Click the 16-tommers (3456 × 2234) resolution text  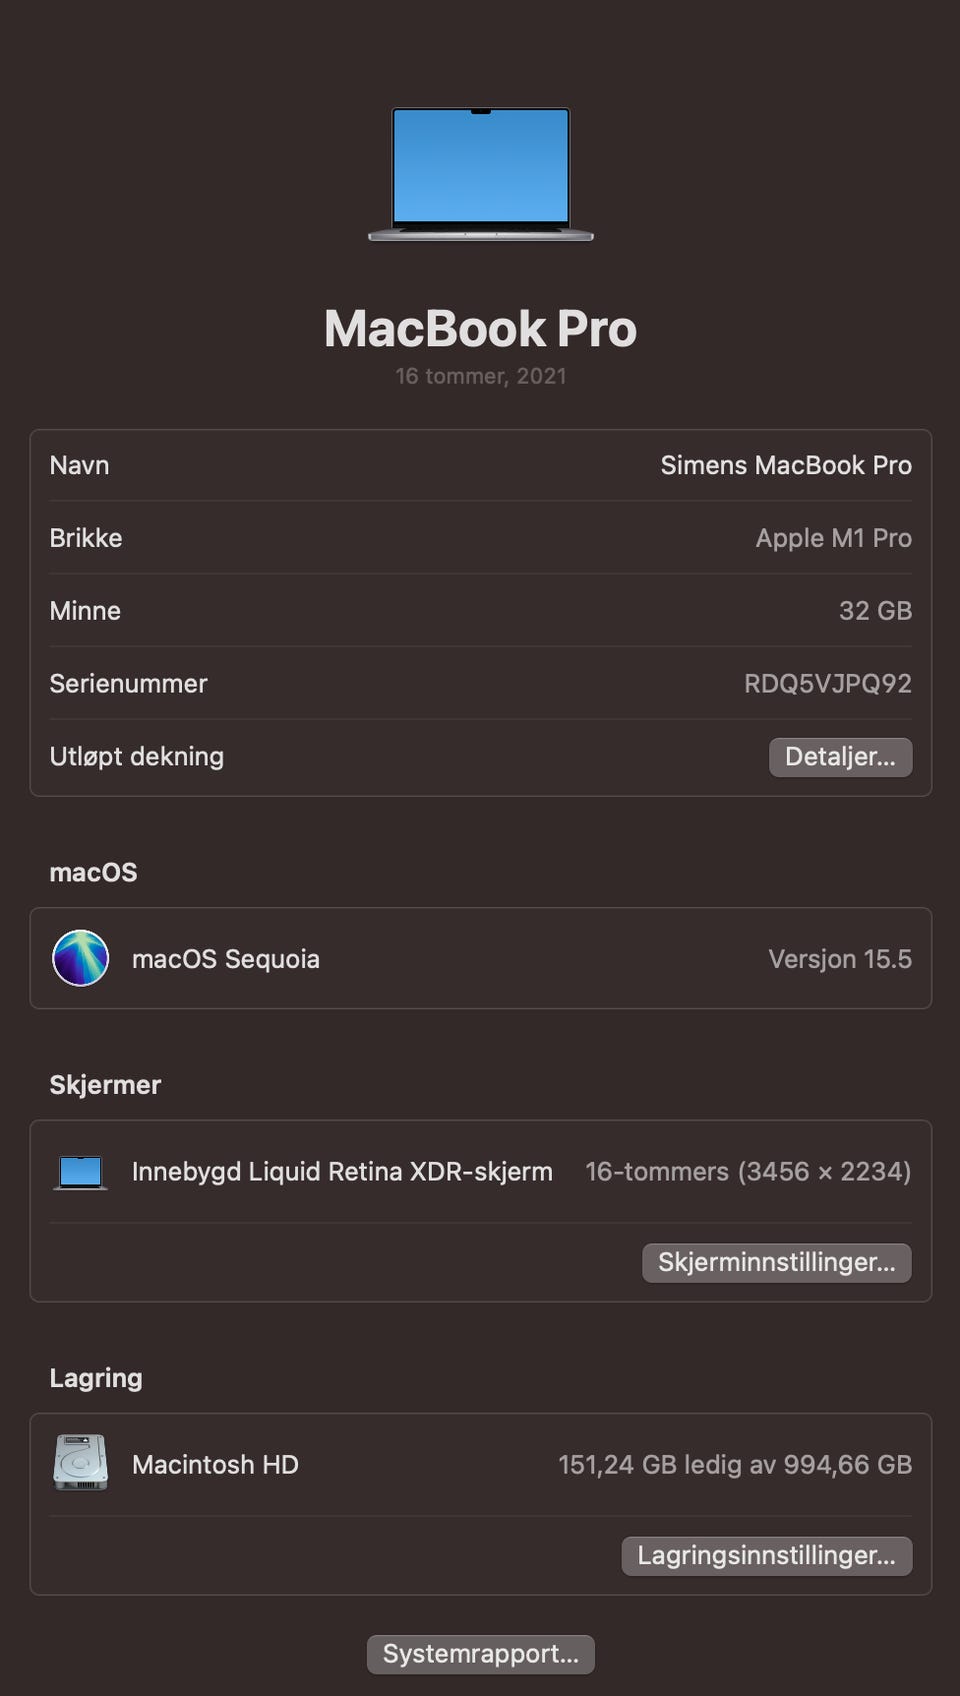pyautogui.click(x=748, y=1172)
